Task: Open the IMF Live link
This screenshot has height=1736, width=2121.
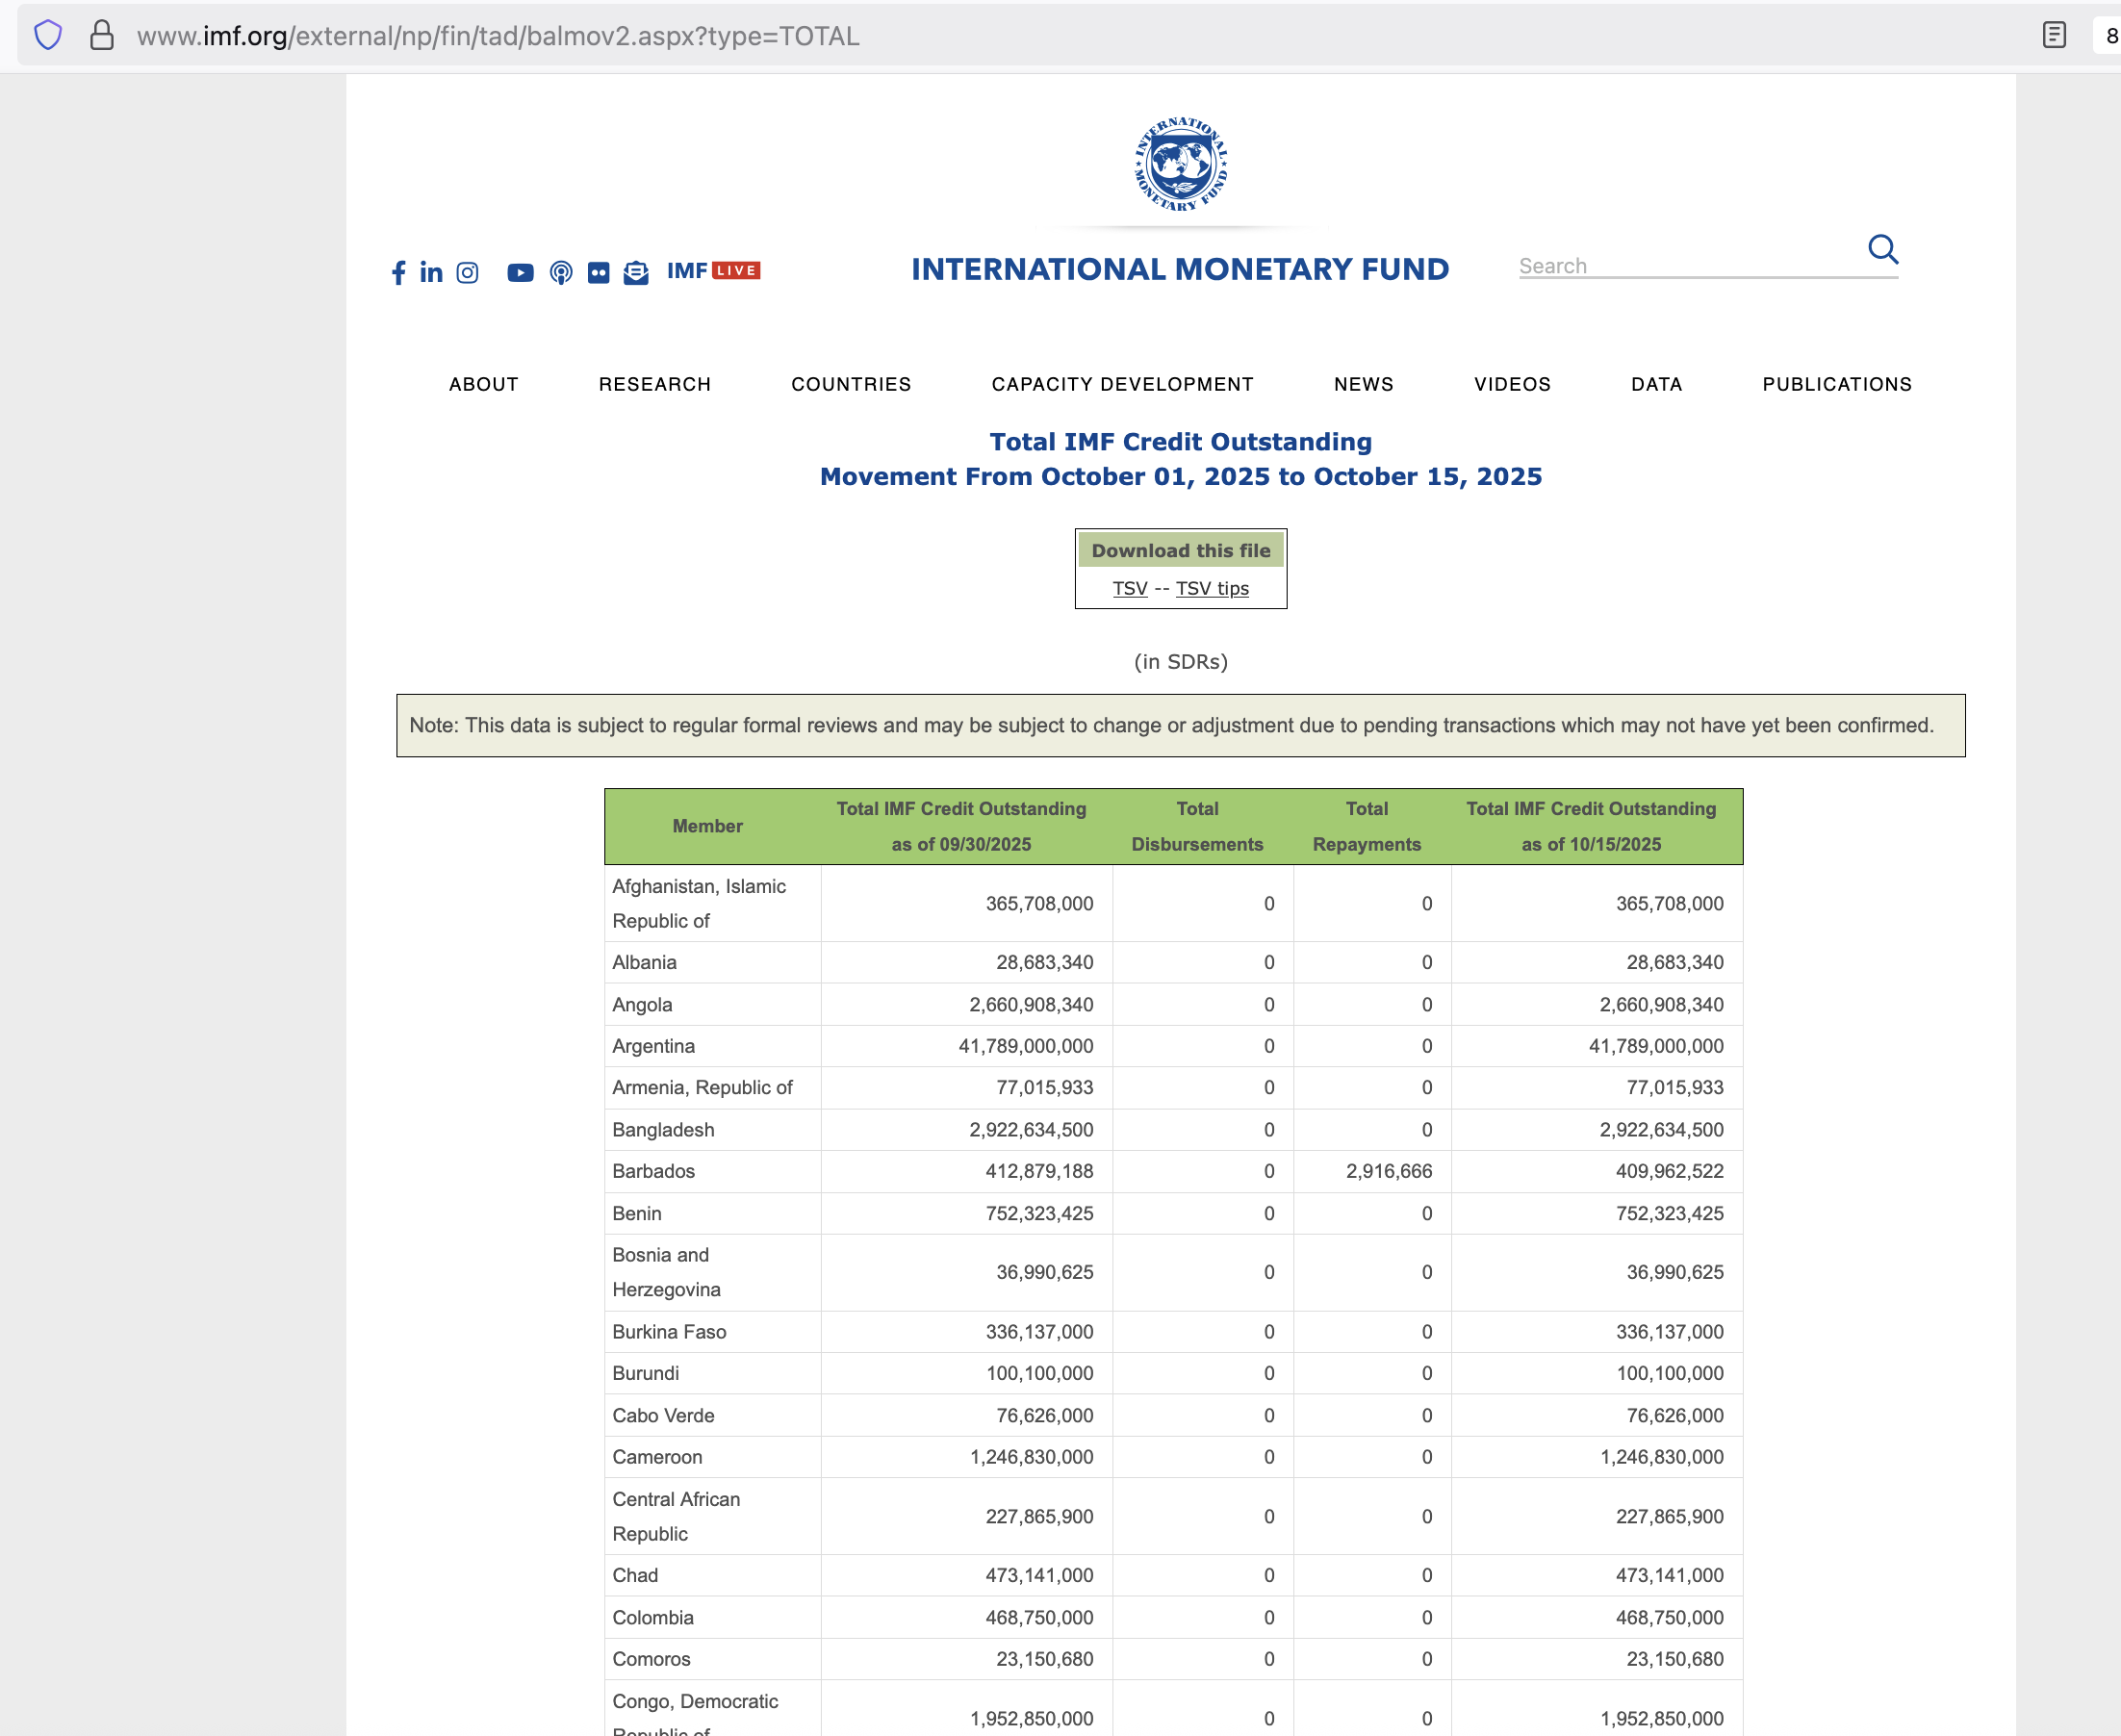Action: (713, 270)
